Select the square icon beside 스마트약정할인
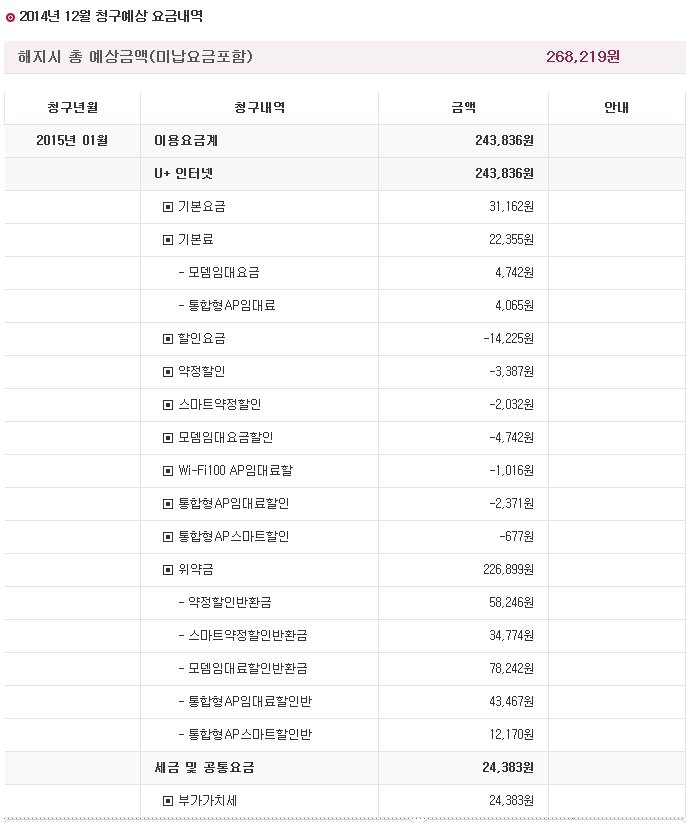Screen dimensions: 687x823 168,405
